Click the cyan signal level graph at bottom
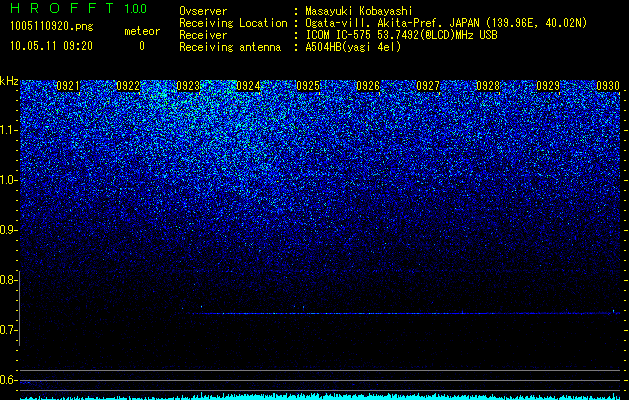Viewport: 629px width, 400px height. tap(320, 396)
